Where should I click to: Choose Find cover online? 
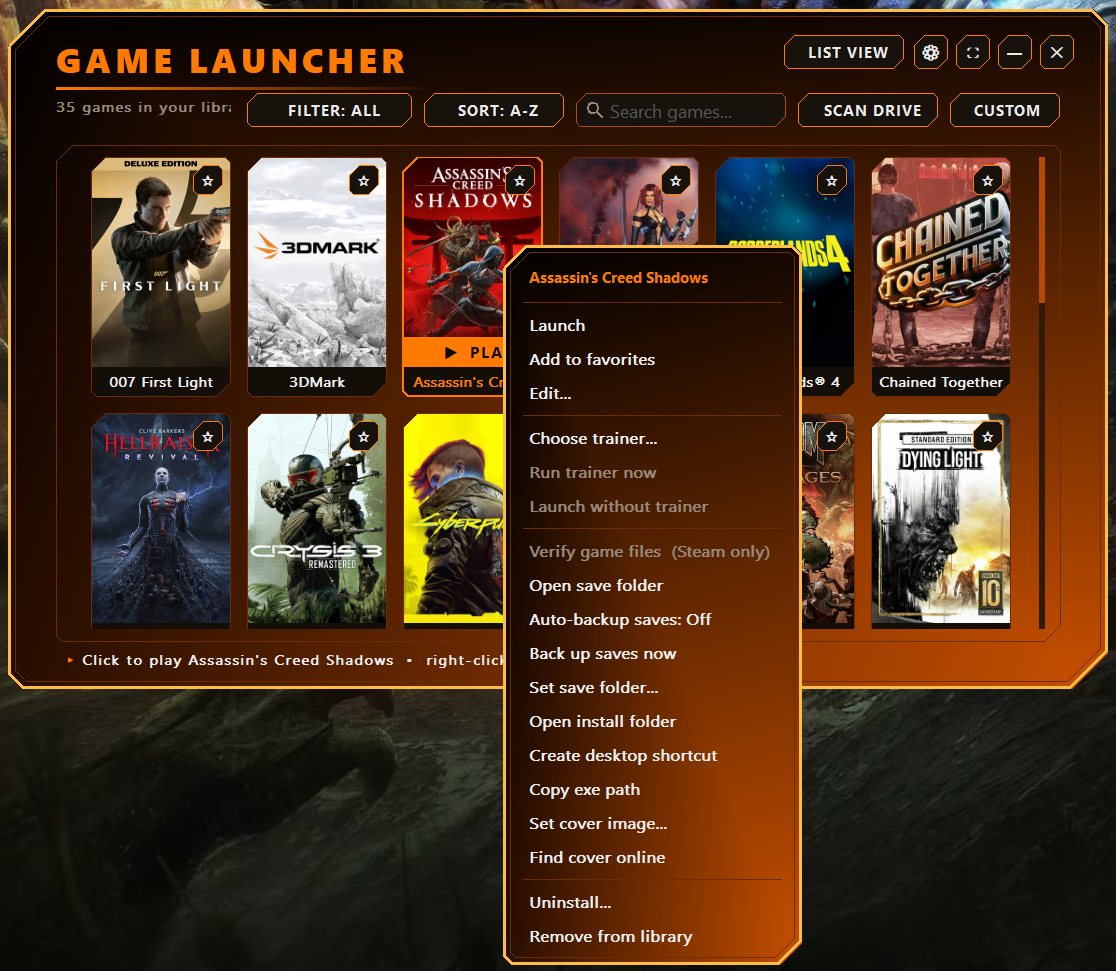(x=652, y=857)
